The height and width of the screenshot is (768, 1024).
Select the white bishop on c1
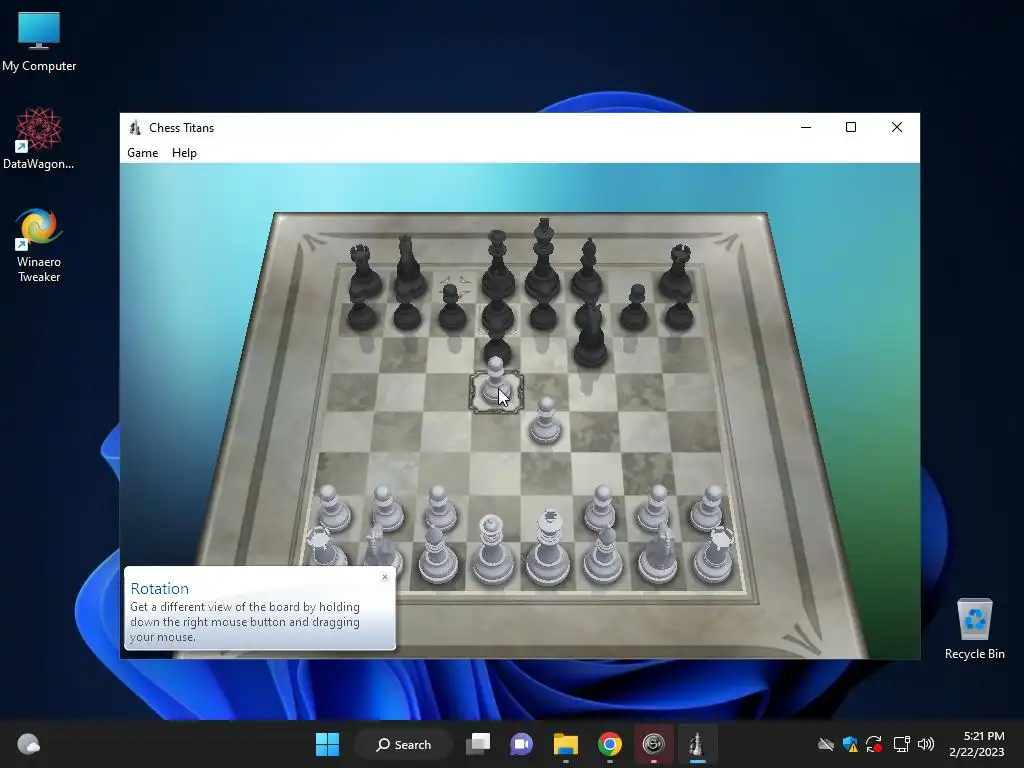pyautogui.click(x=438, y=554)
